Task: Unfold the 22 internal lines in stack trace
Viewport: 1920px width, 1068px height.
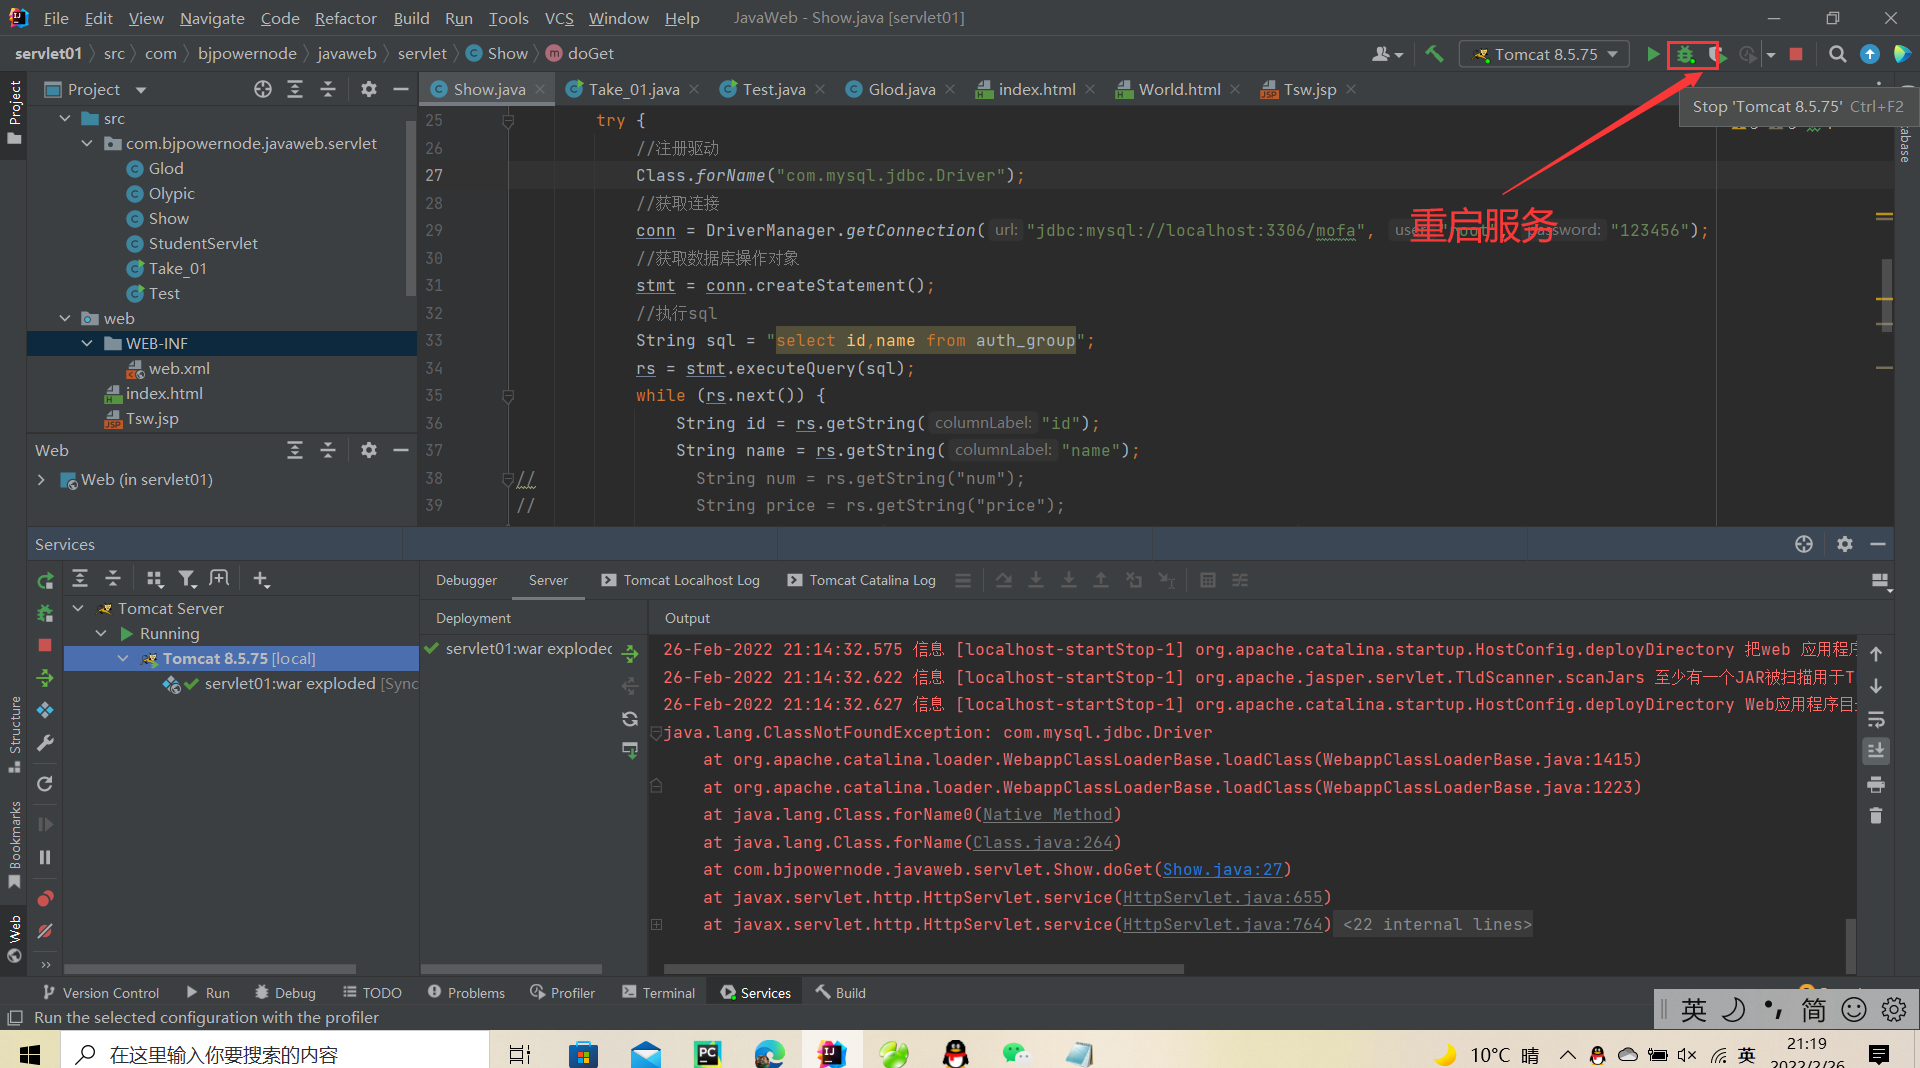Action: click(656, 925)
